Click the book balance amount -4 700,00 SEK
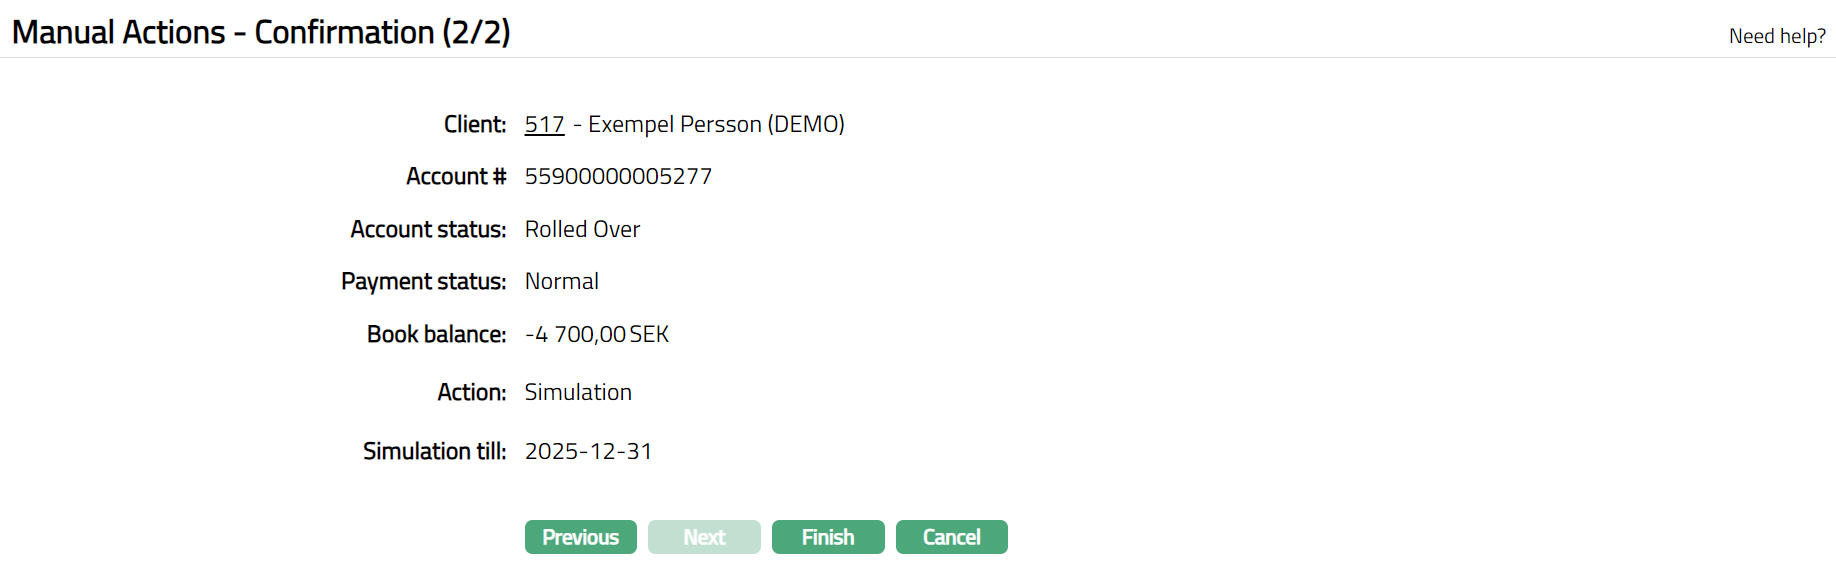The height and width of the screenshot is (574, 1836). click(596, 335)
